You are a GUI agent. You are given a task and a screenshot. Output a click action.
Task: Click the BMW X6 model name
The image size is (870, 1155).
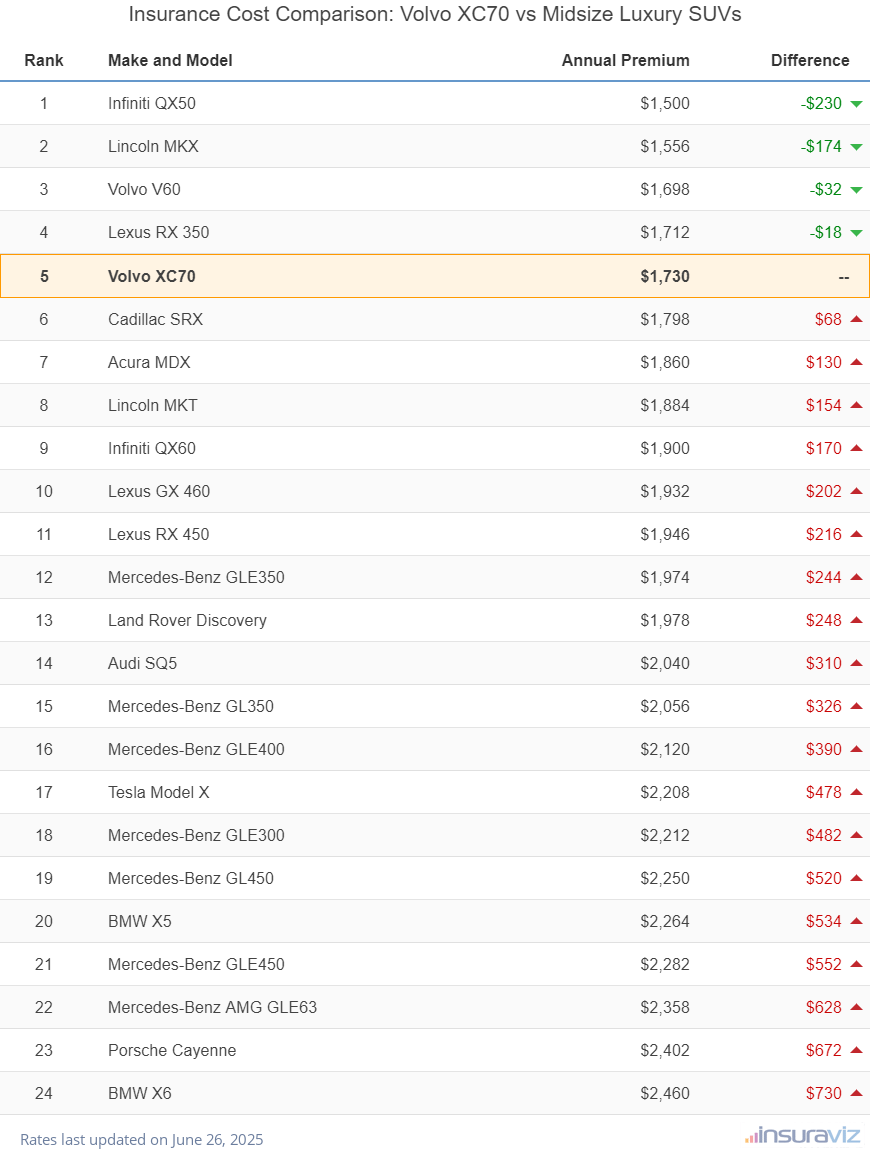tap(139, 1093)
